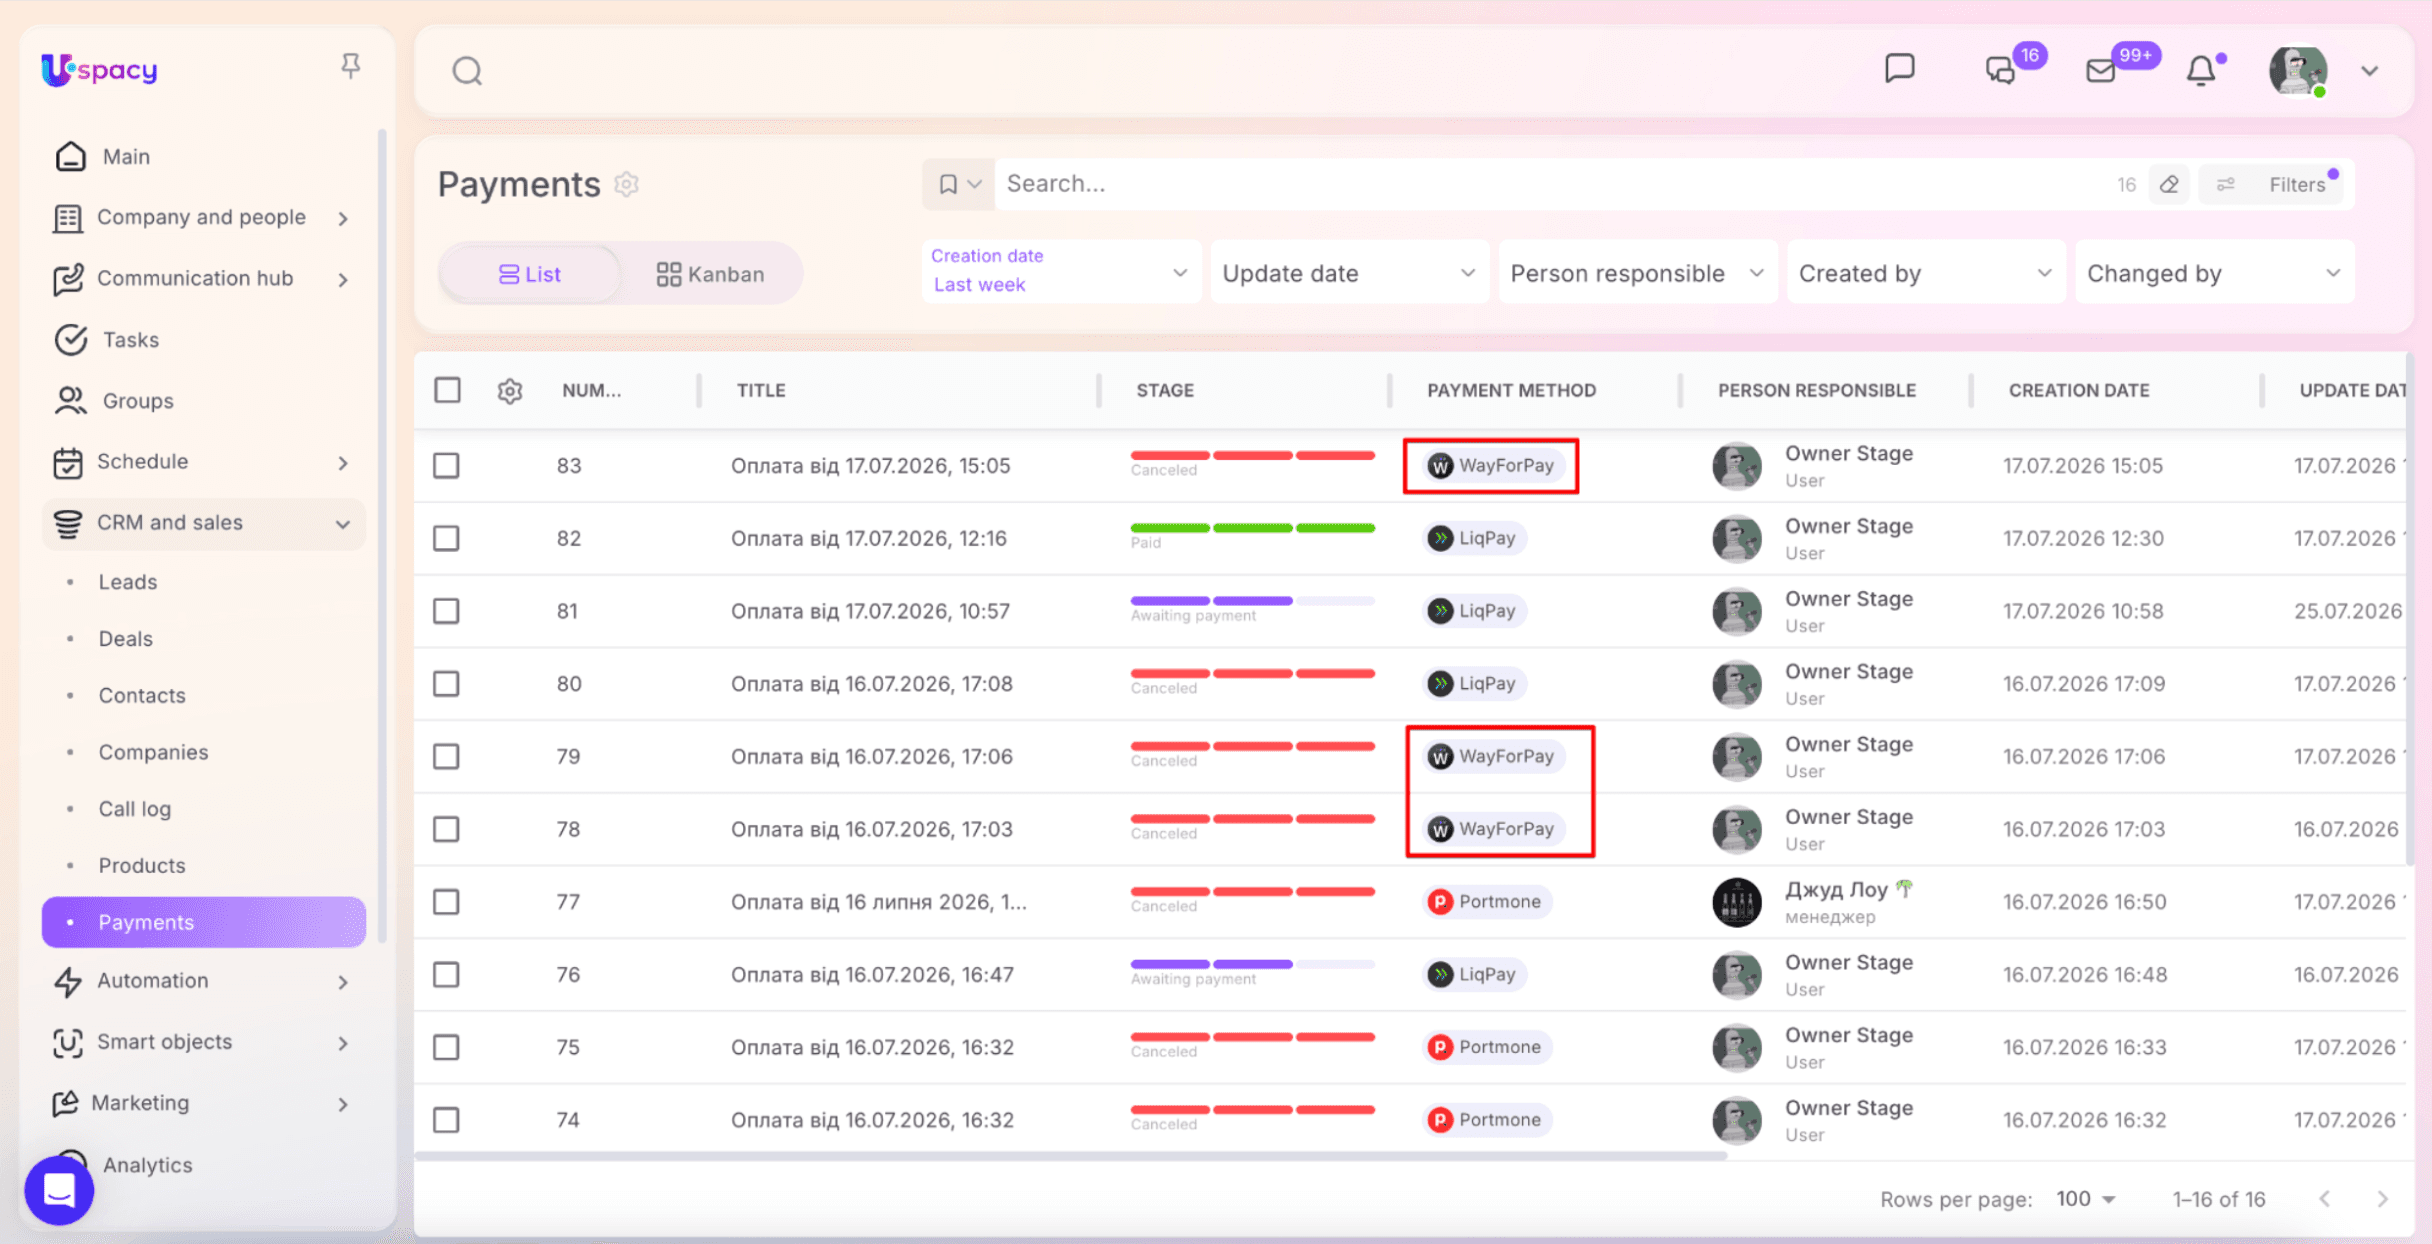This screenshot has width=2432, height=1244.
Task: Open Products submenu item
Action: click(x=141, y=866)
